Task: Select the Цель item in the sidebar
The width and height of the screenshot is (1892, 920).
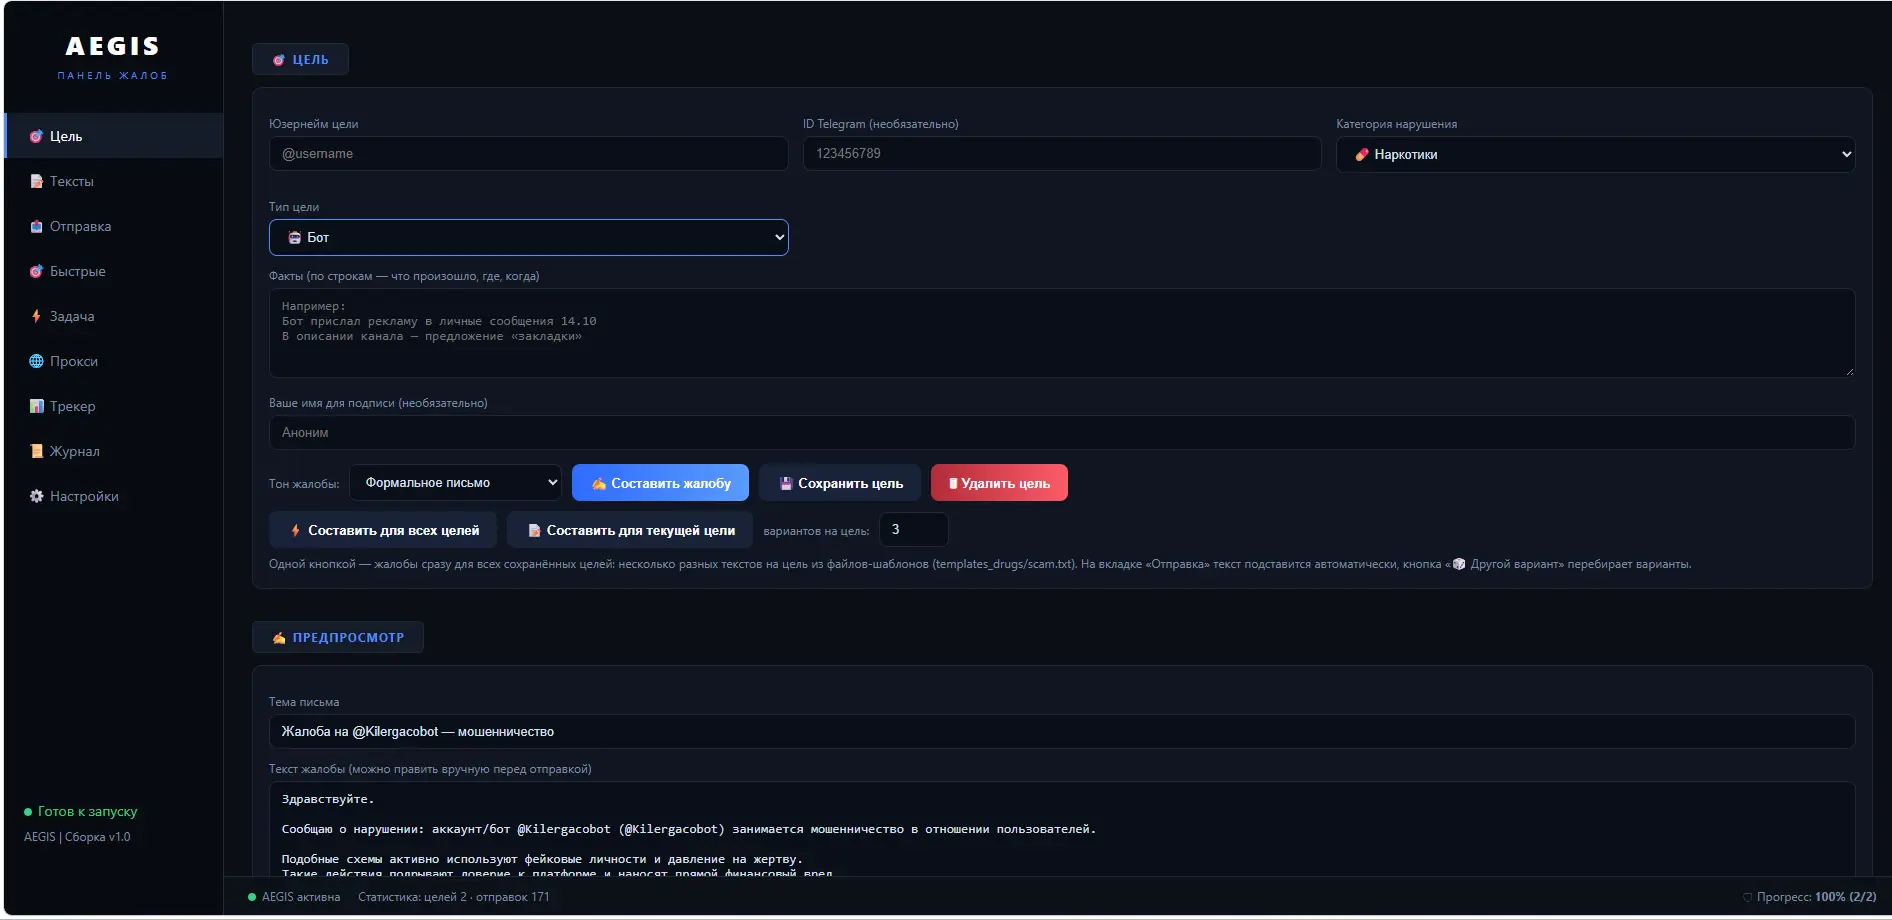Action: (x=114, y=136)
